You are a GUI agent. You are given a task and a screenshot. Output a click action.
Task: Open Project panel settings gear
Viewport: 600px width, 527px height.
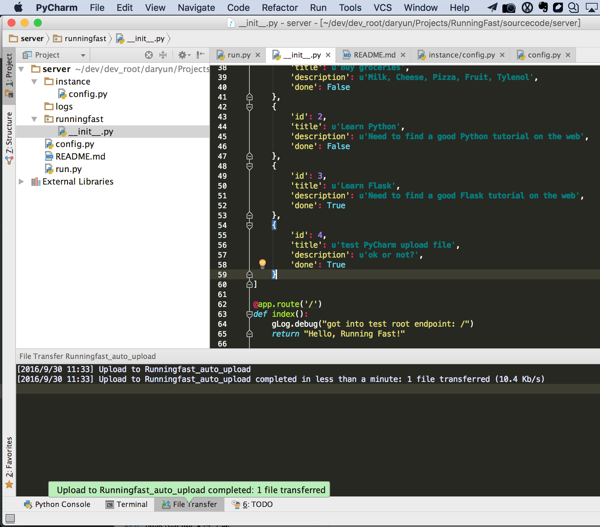click(x=182, y=55)
